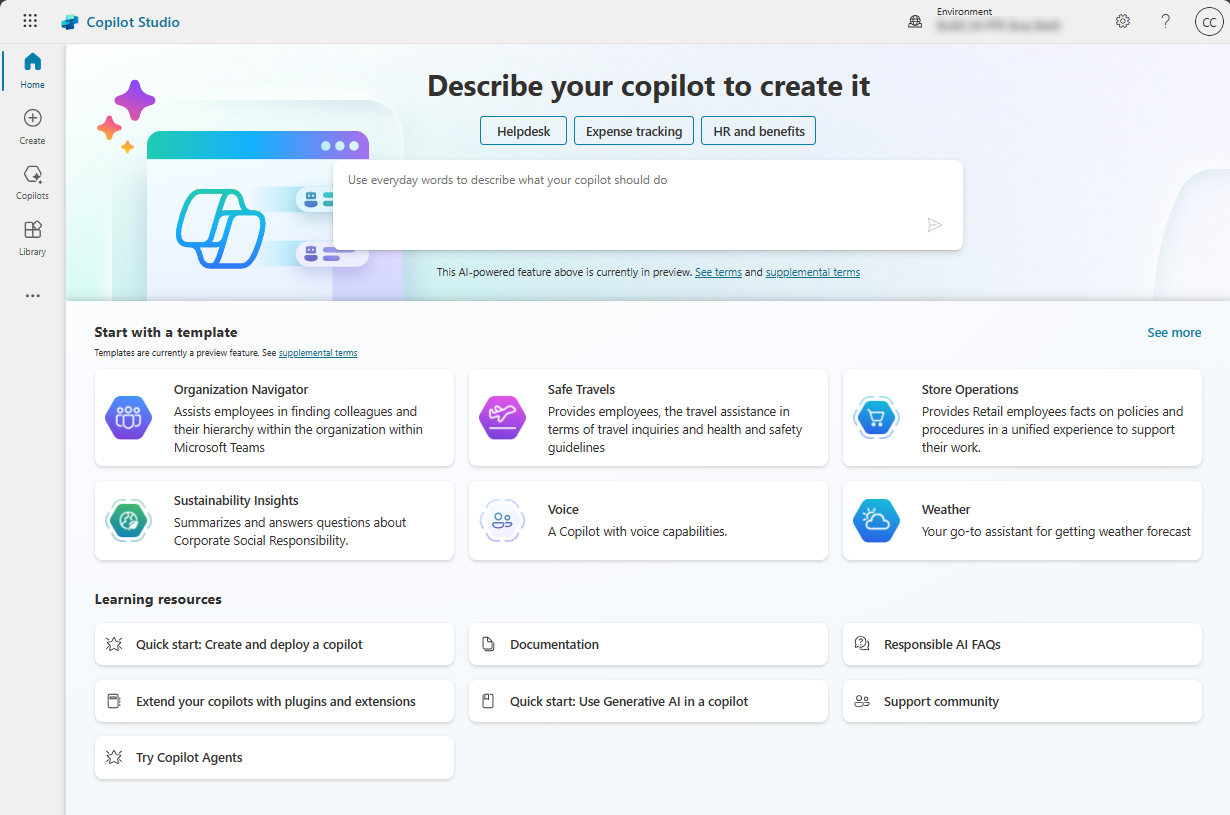The width and height of the screenshot is (1230, 815).
Task: Select the Sustainability Insights template icon
Action: coord(128,520)
